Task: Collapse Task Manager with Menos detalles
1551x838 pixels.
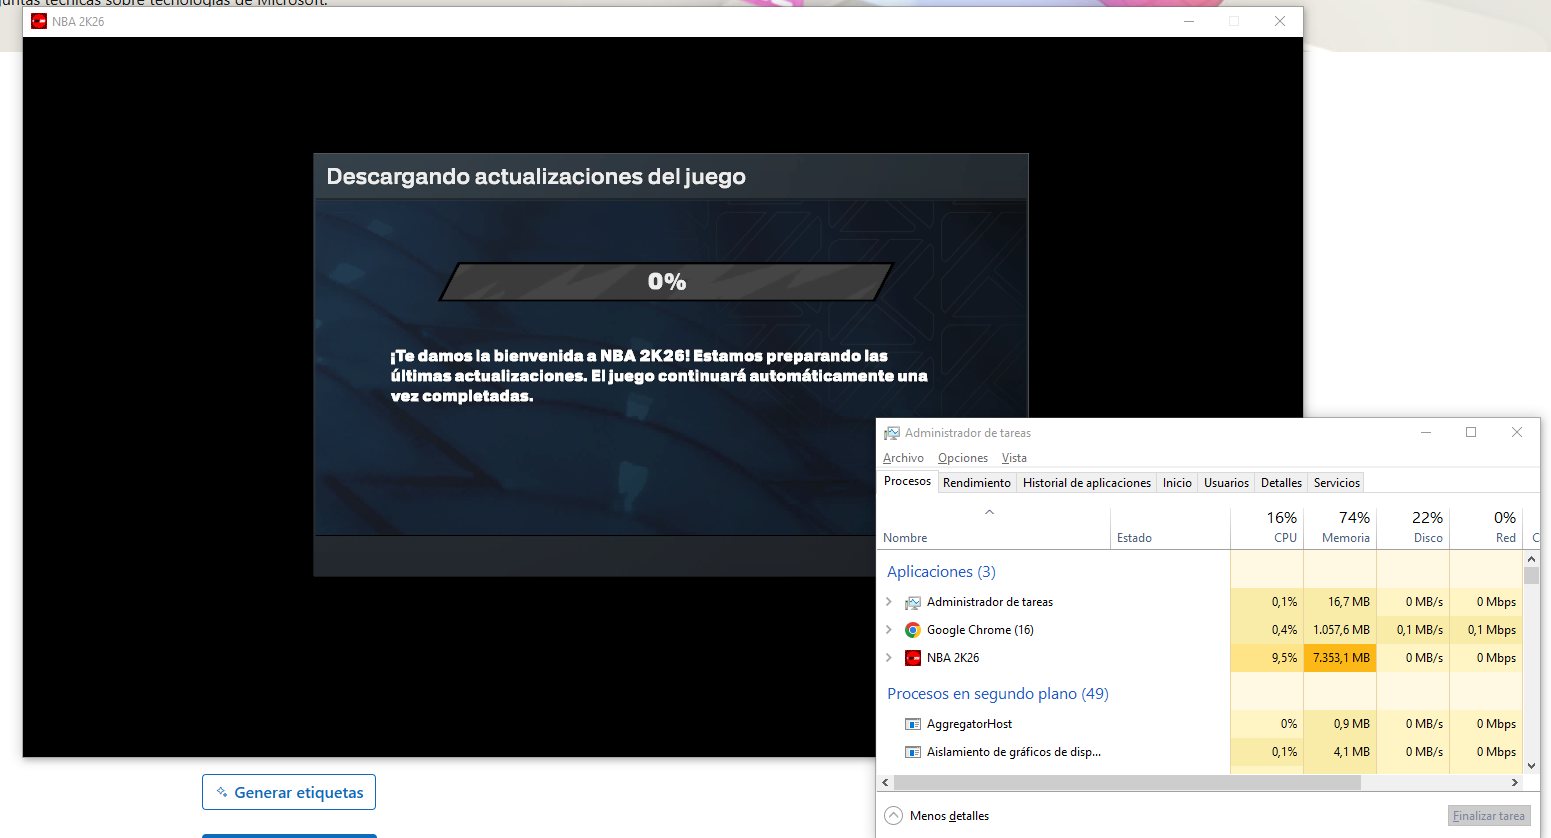Action: [937, 816]
